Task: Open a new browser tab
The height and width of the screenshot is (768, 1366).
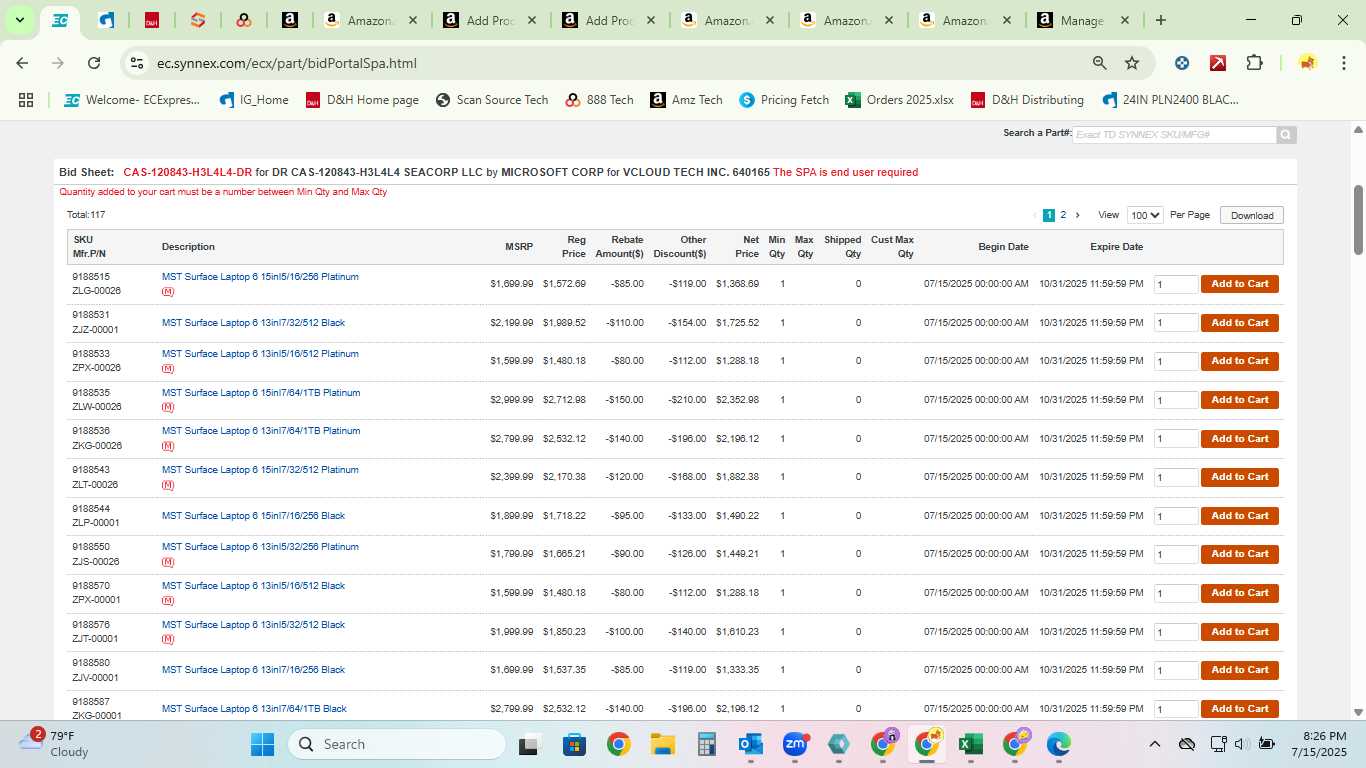Action: 1160,20
